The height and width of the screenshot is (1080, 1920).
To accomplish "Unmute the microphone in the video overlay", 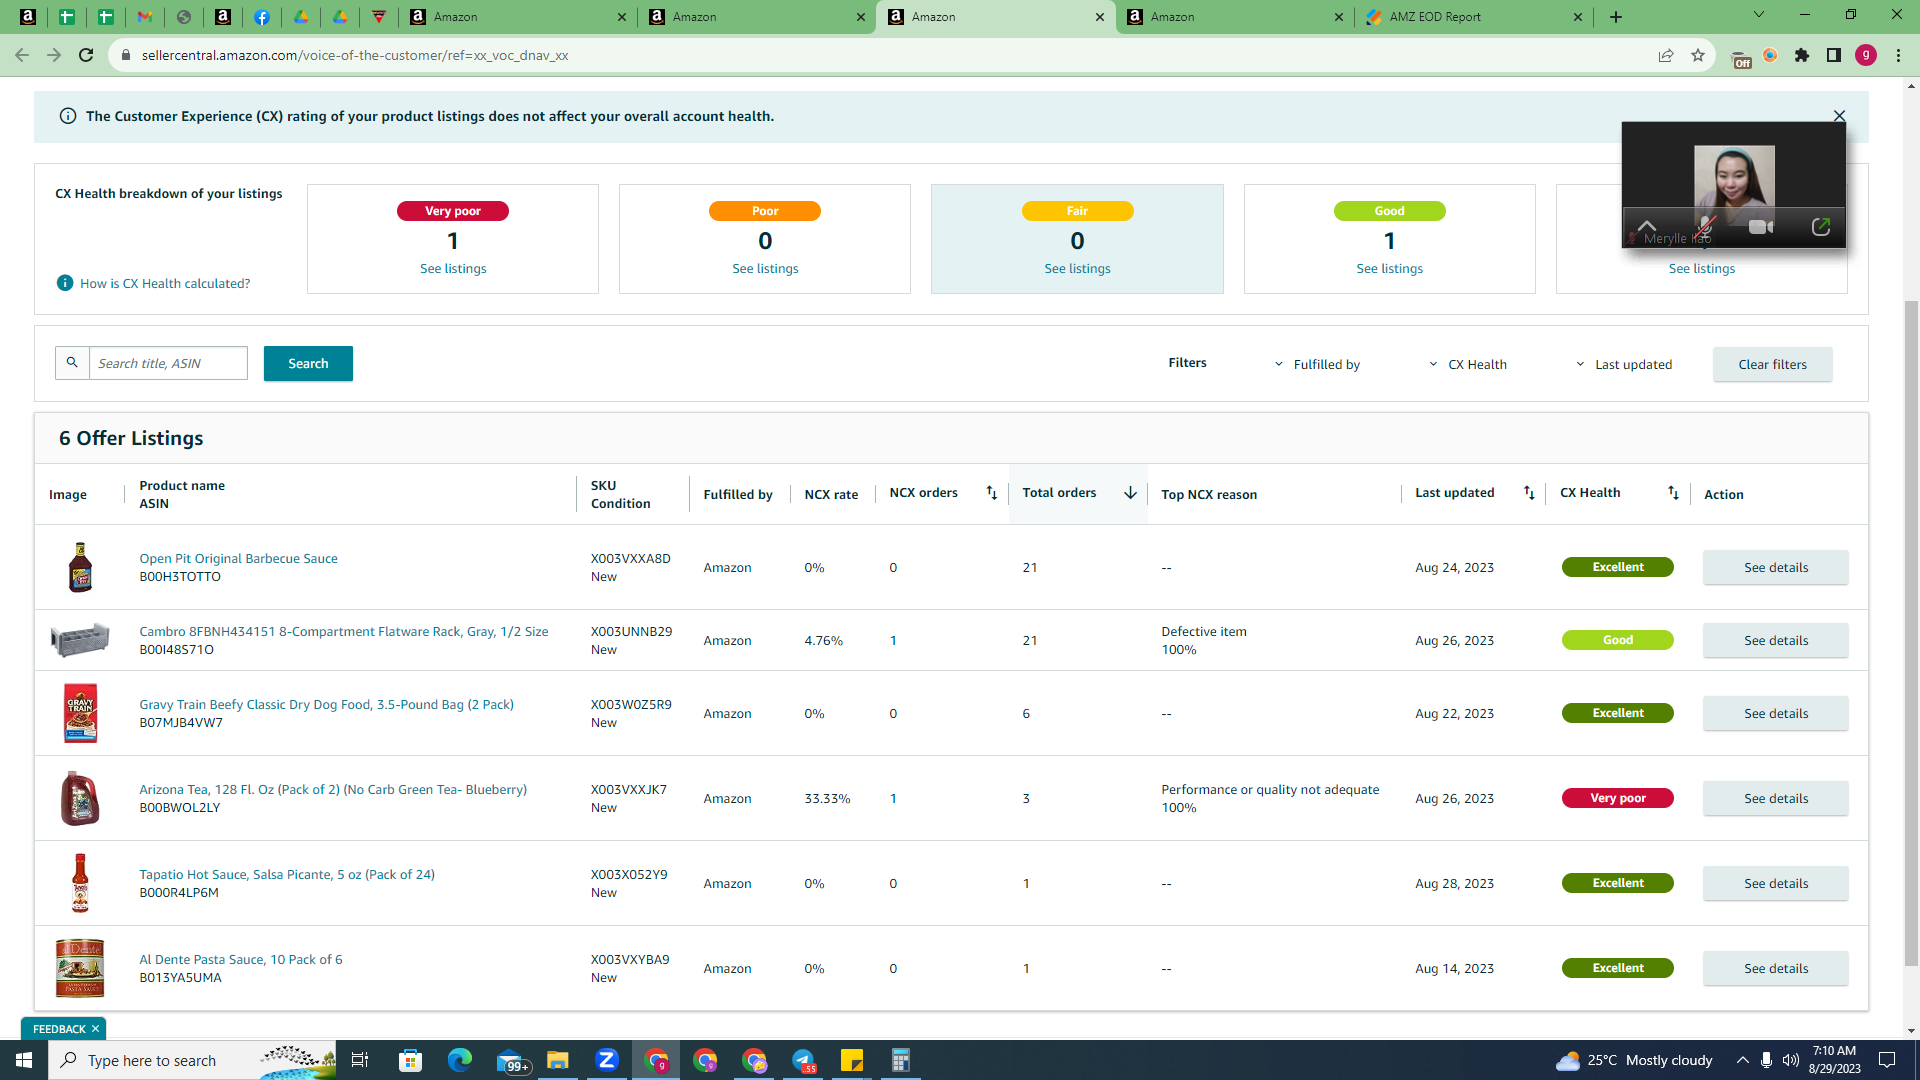I will click(1705, 227).
